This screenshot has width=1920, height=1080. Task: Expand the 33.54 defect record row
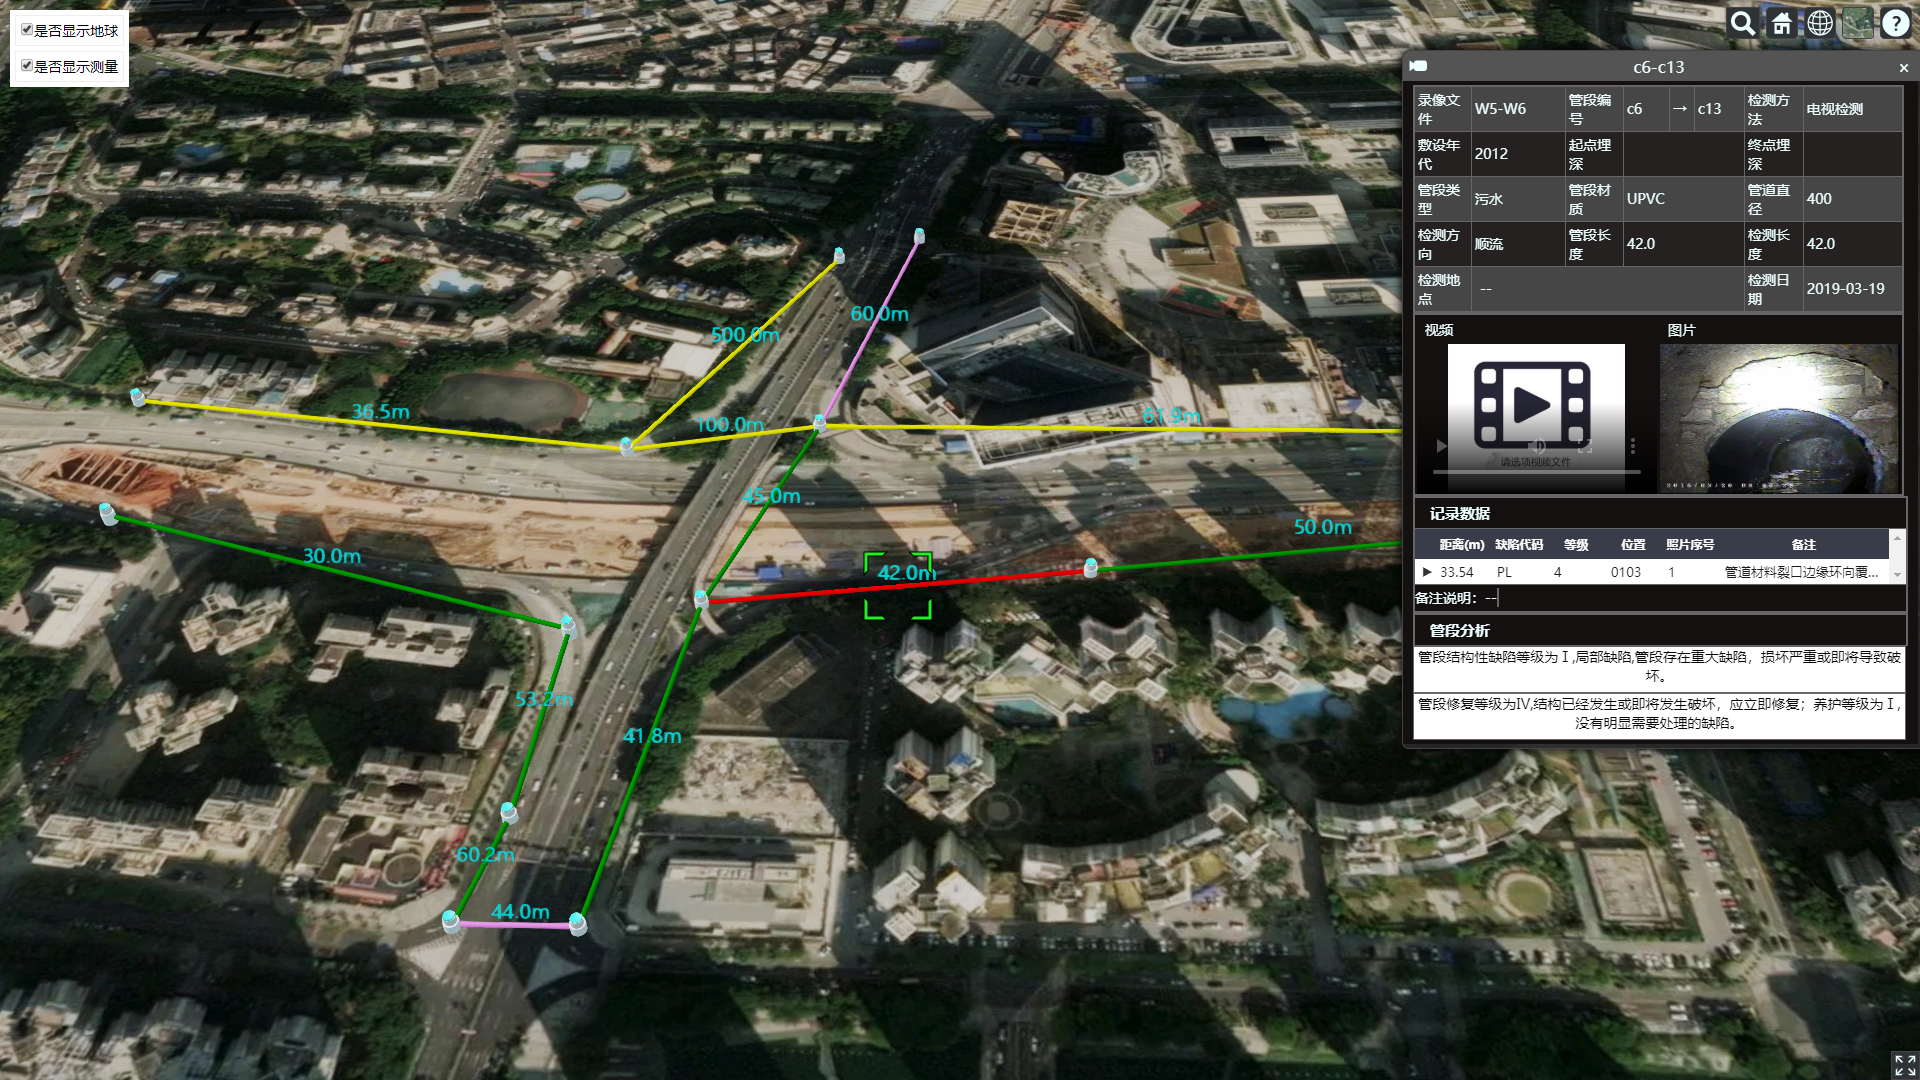point(1427,572)
